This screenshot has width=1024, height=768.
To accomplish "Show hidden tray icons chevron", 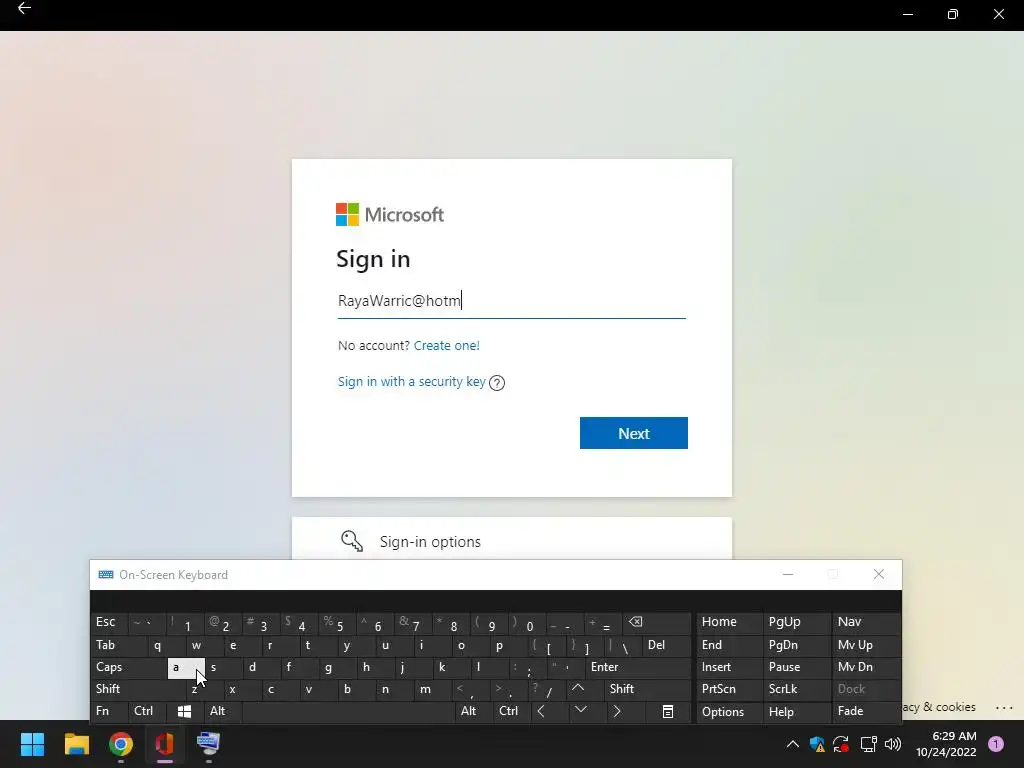I will tap(792, 744).
